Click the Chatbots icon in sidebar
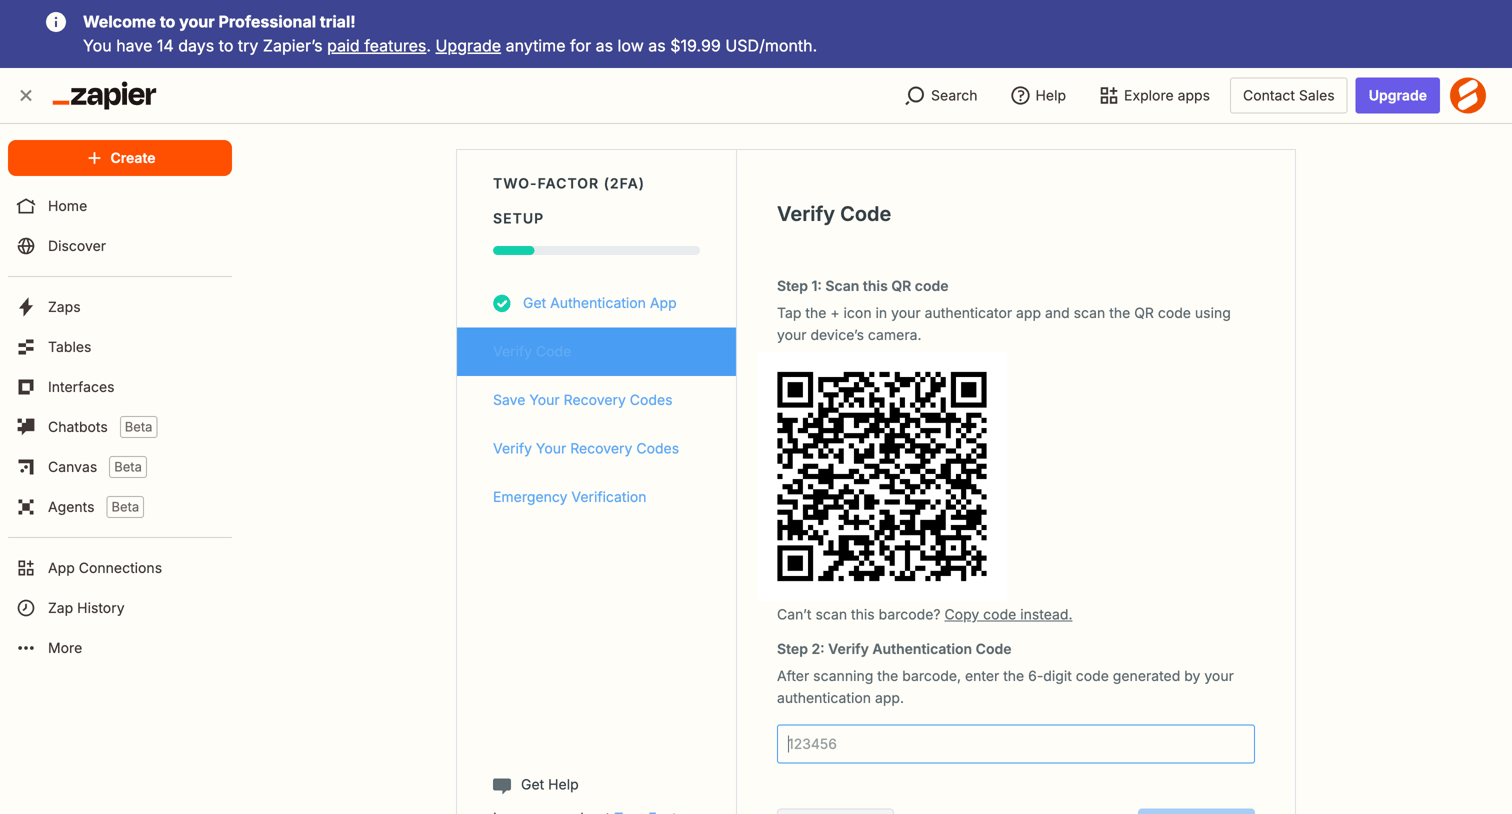1512x814 pixels. 26,427
